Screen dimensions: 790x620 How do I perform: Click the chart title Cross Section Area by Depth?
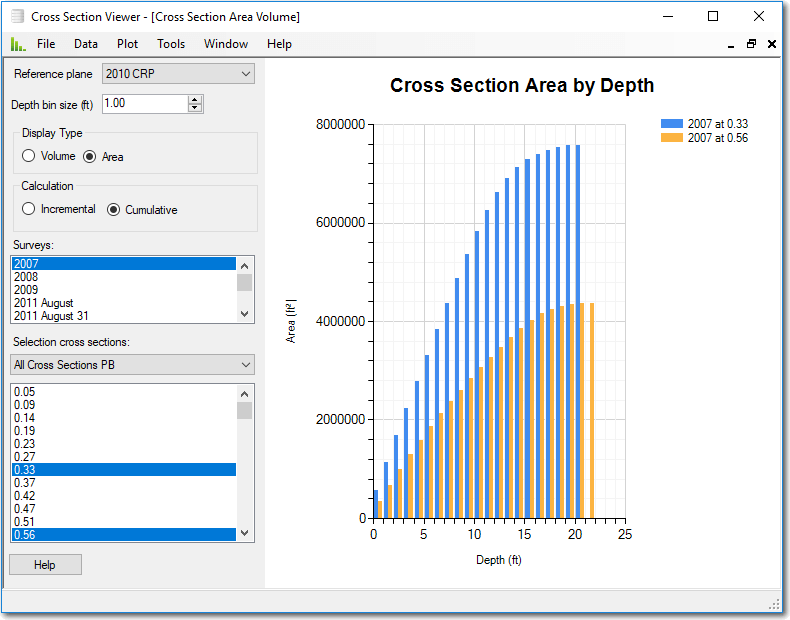[522, 86]
